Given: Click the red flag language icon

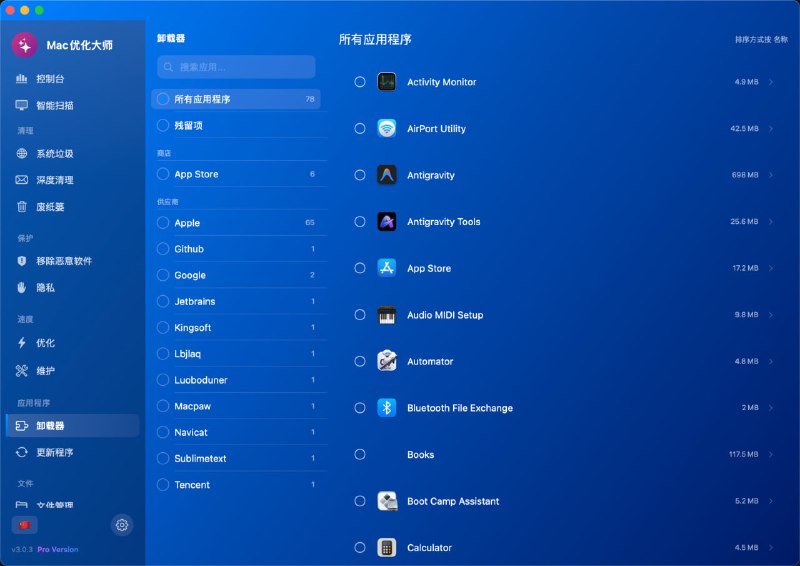Looking at the screenshot, I should [x=24, y=525].
